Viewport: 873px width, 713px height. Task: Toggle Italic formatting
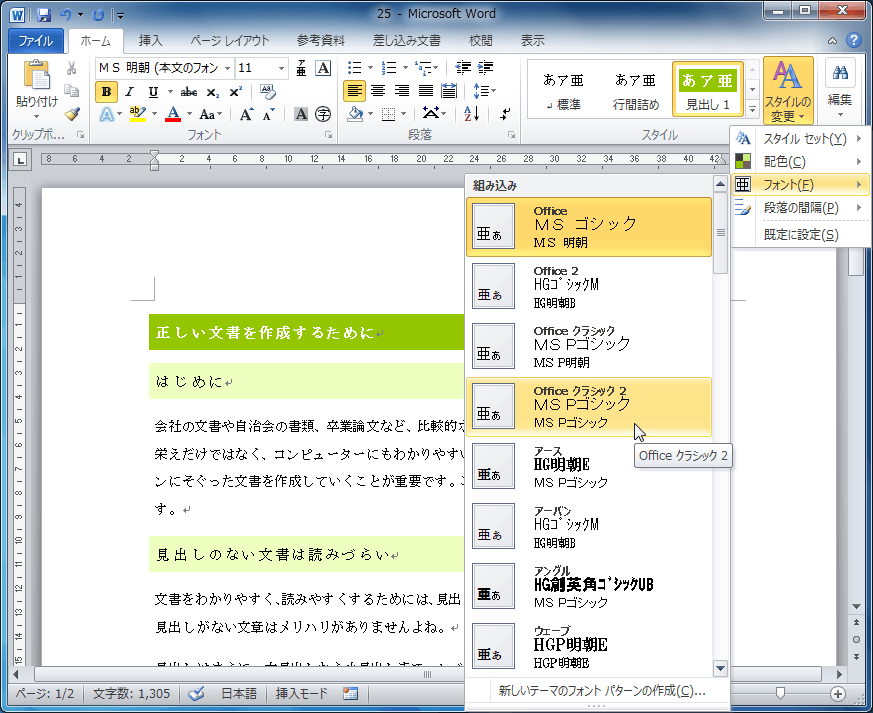coord(130,92)
